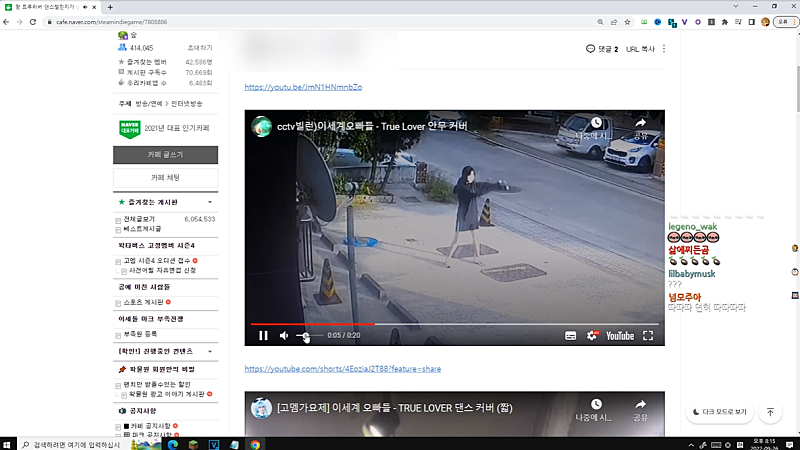
Task: Open a new tab with plus
Action: coord(110,7)
